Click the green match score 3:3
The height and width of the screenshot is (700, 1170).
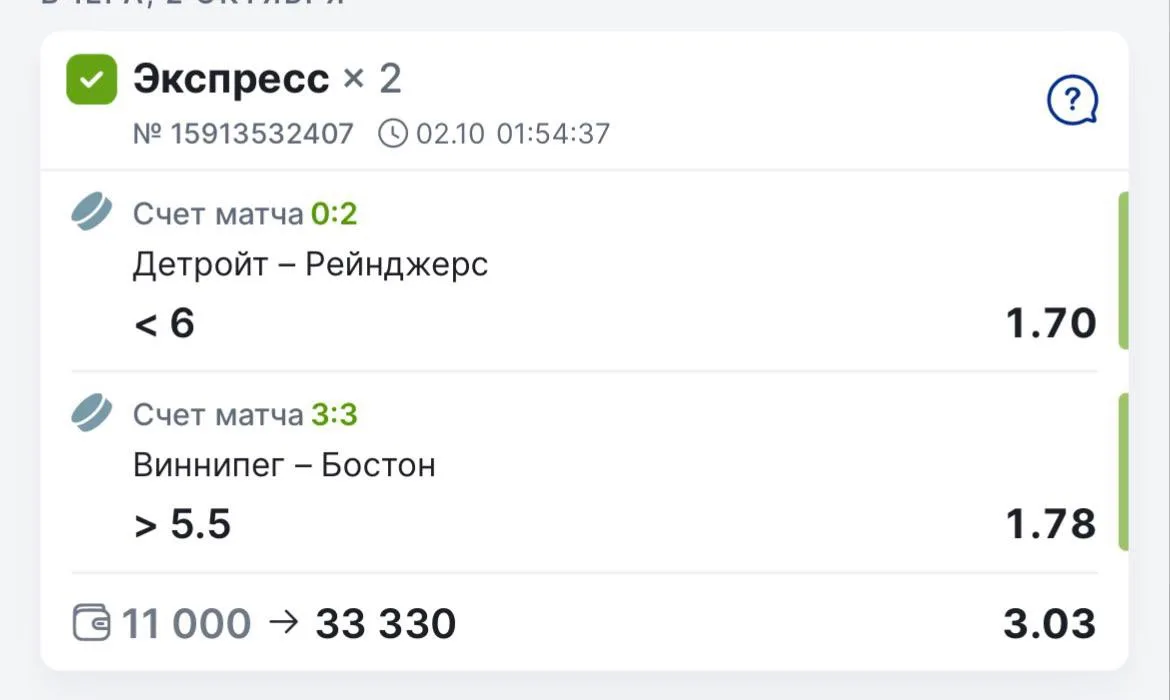(334, 415)
